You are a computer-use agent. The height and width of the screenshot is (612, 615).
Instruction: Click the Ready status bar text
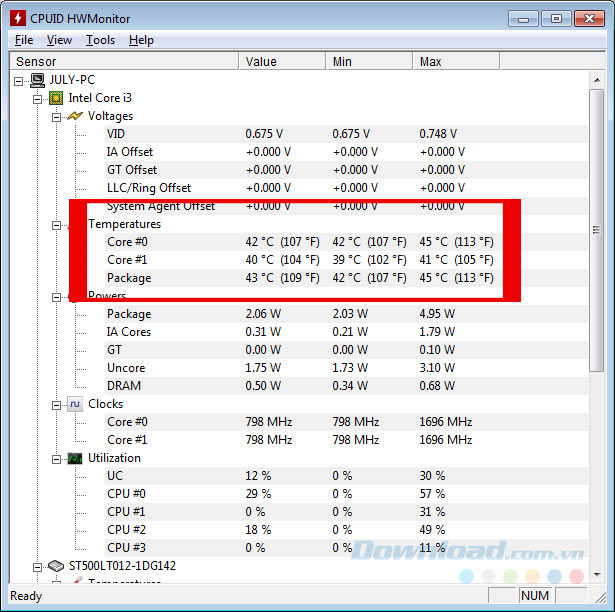coord(26,596)
